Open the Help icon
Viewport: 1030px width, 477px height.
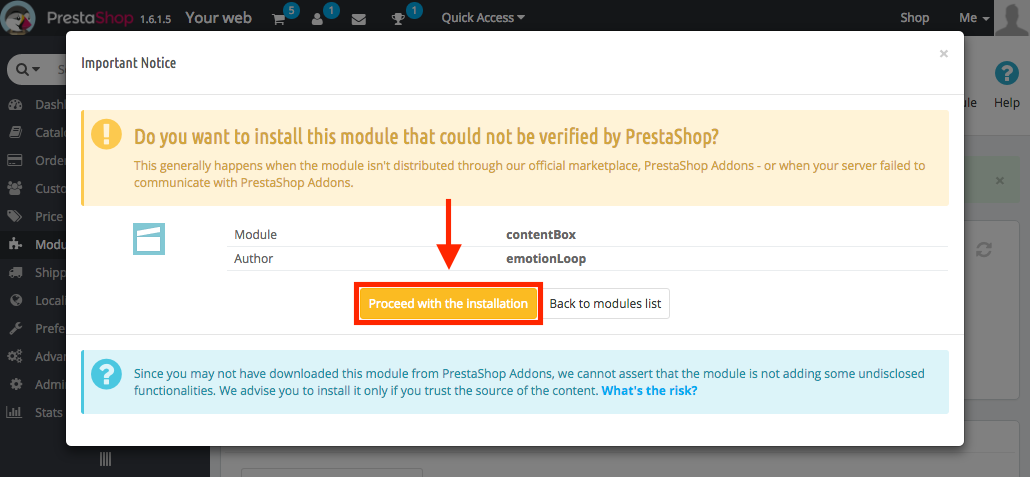point(1006,74)
